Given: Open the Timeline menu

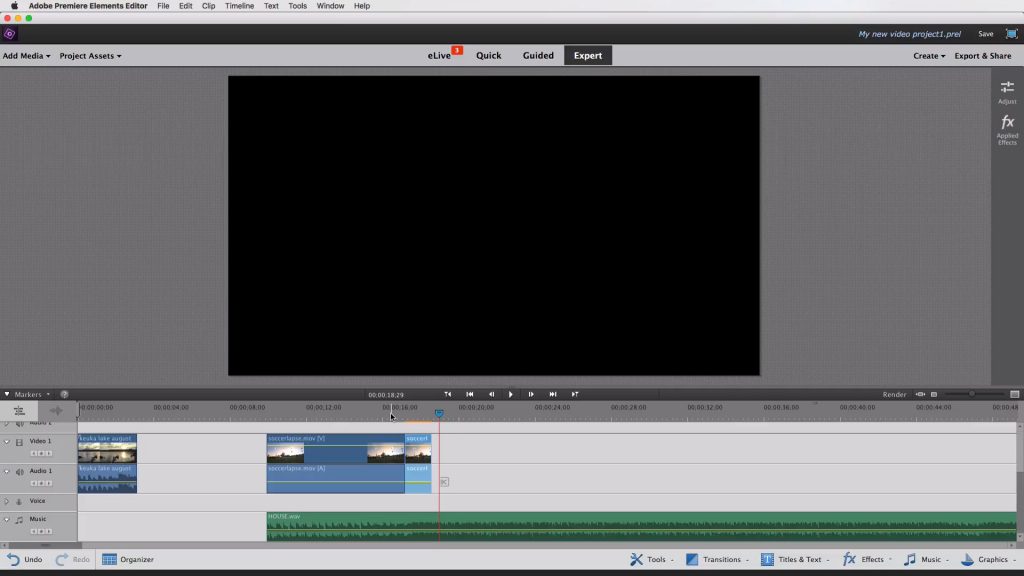Looking at the screenshot, I should point(240,6).
